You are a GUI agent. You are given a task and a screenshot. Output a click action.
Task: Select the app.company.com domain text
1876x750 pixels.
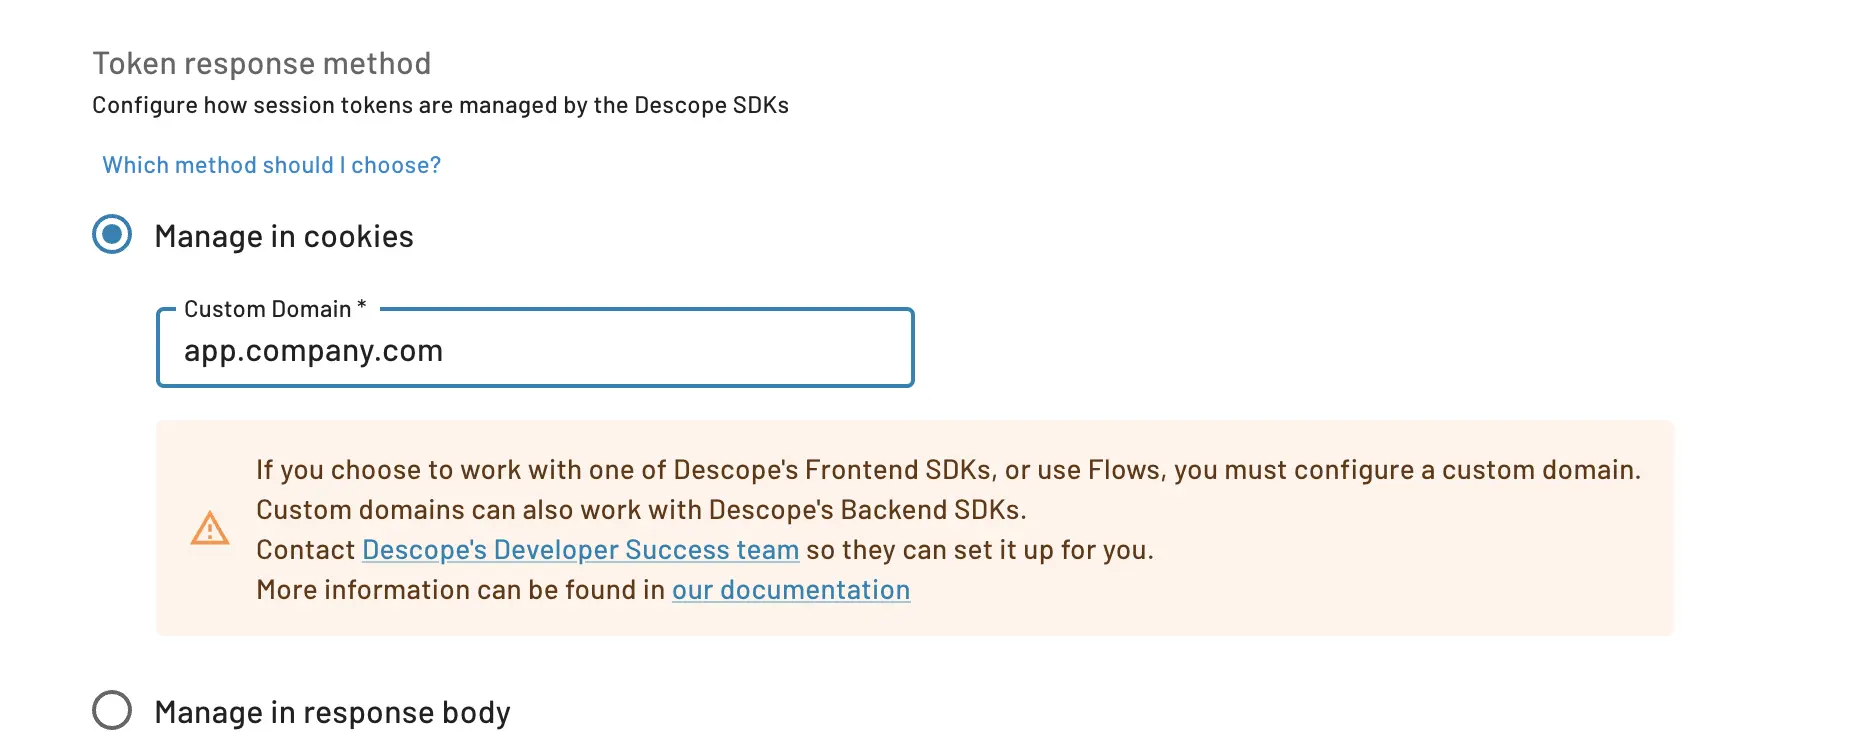[x=313, y=350]
